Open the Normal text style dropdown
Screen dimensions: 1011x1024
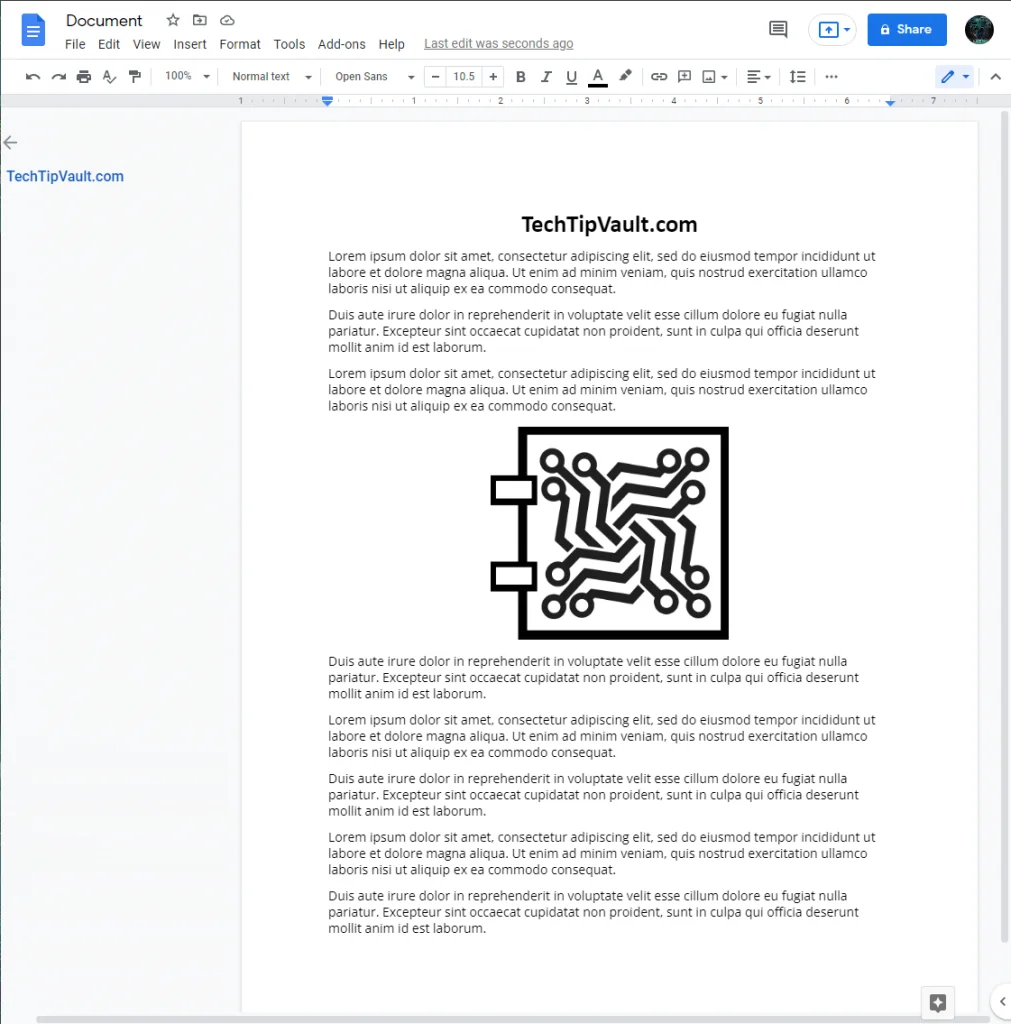tap(272, 77)
